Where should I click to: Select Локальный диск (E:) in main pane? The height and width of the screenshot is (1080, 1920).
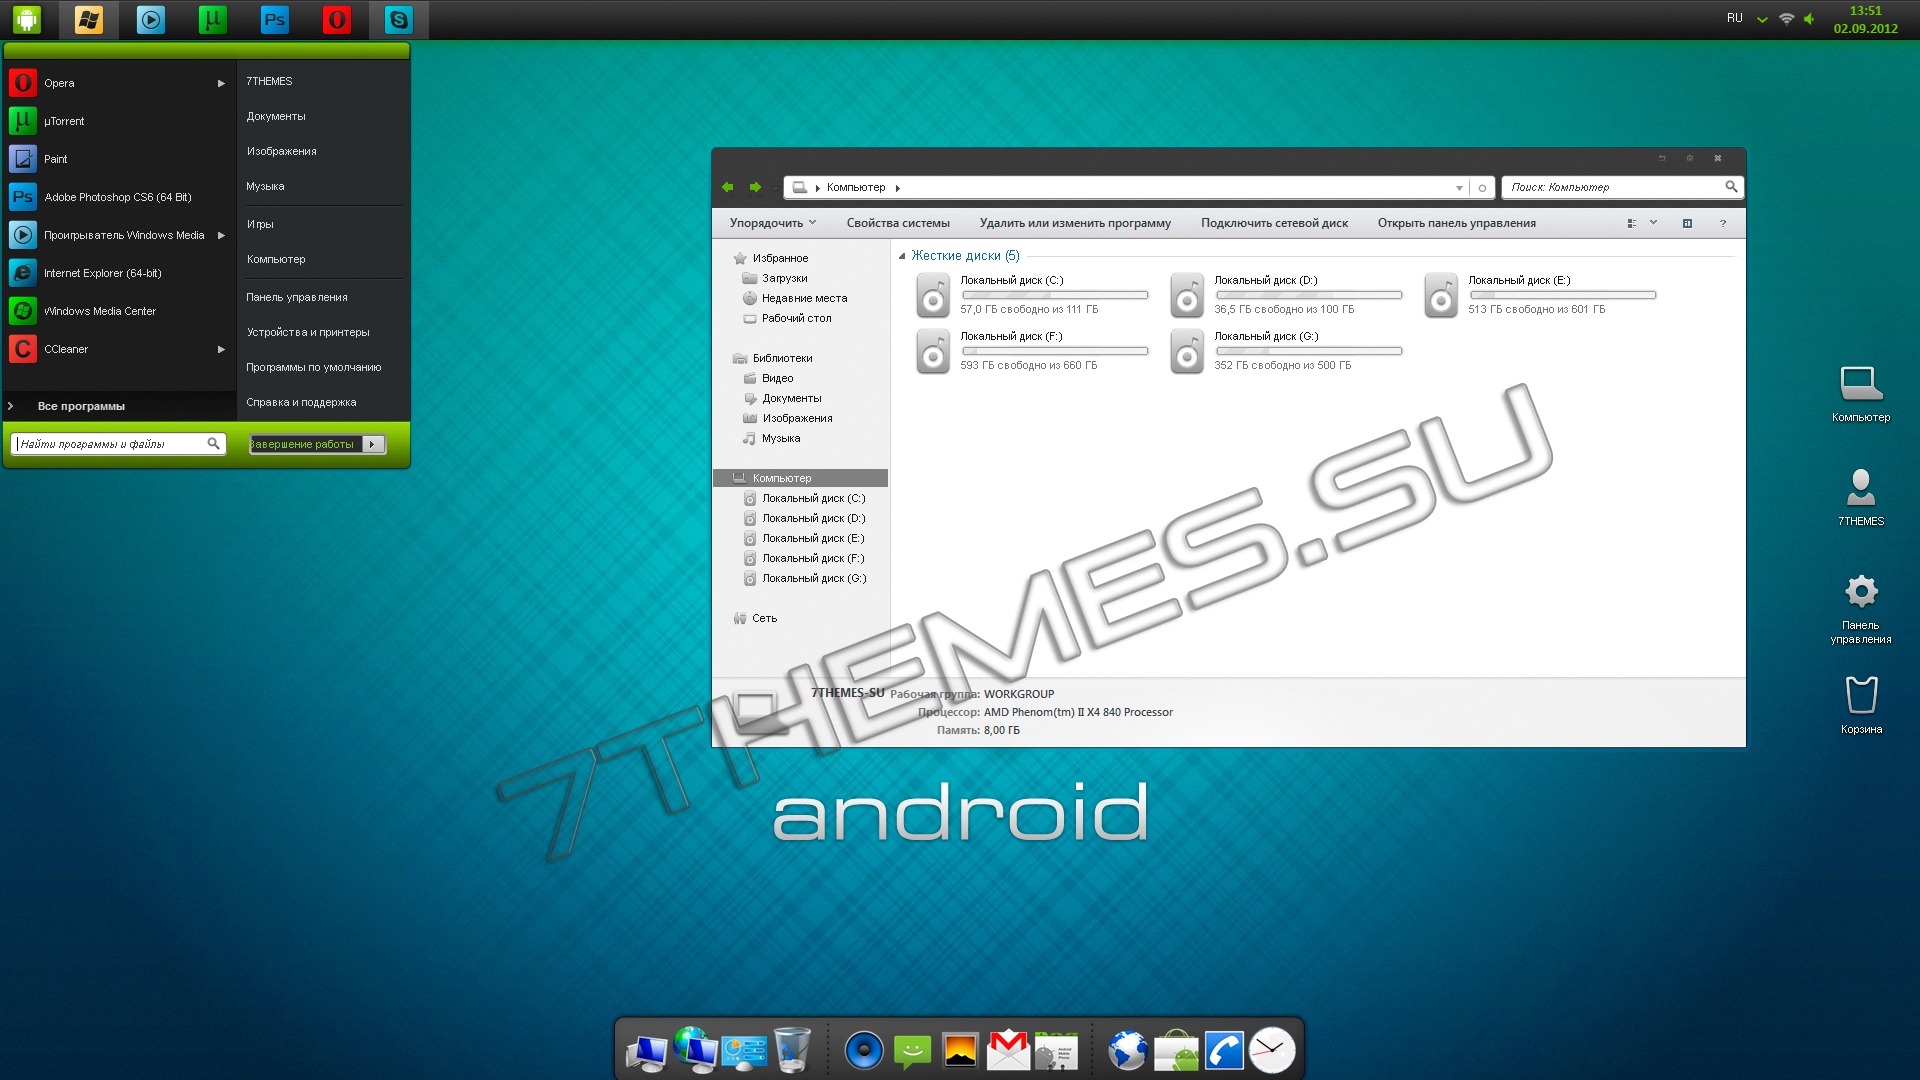(x=1539, y=295)
